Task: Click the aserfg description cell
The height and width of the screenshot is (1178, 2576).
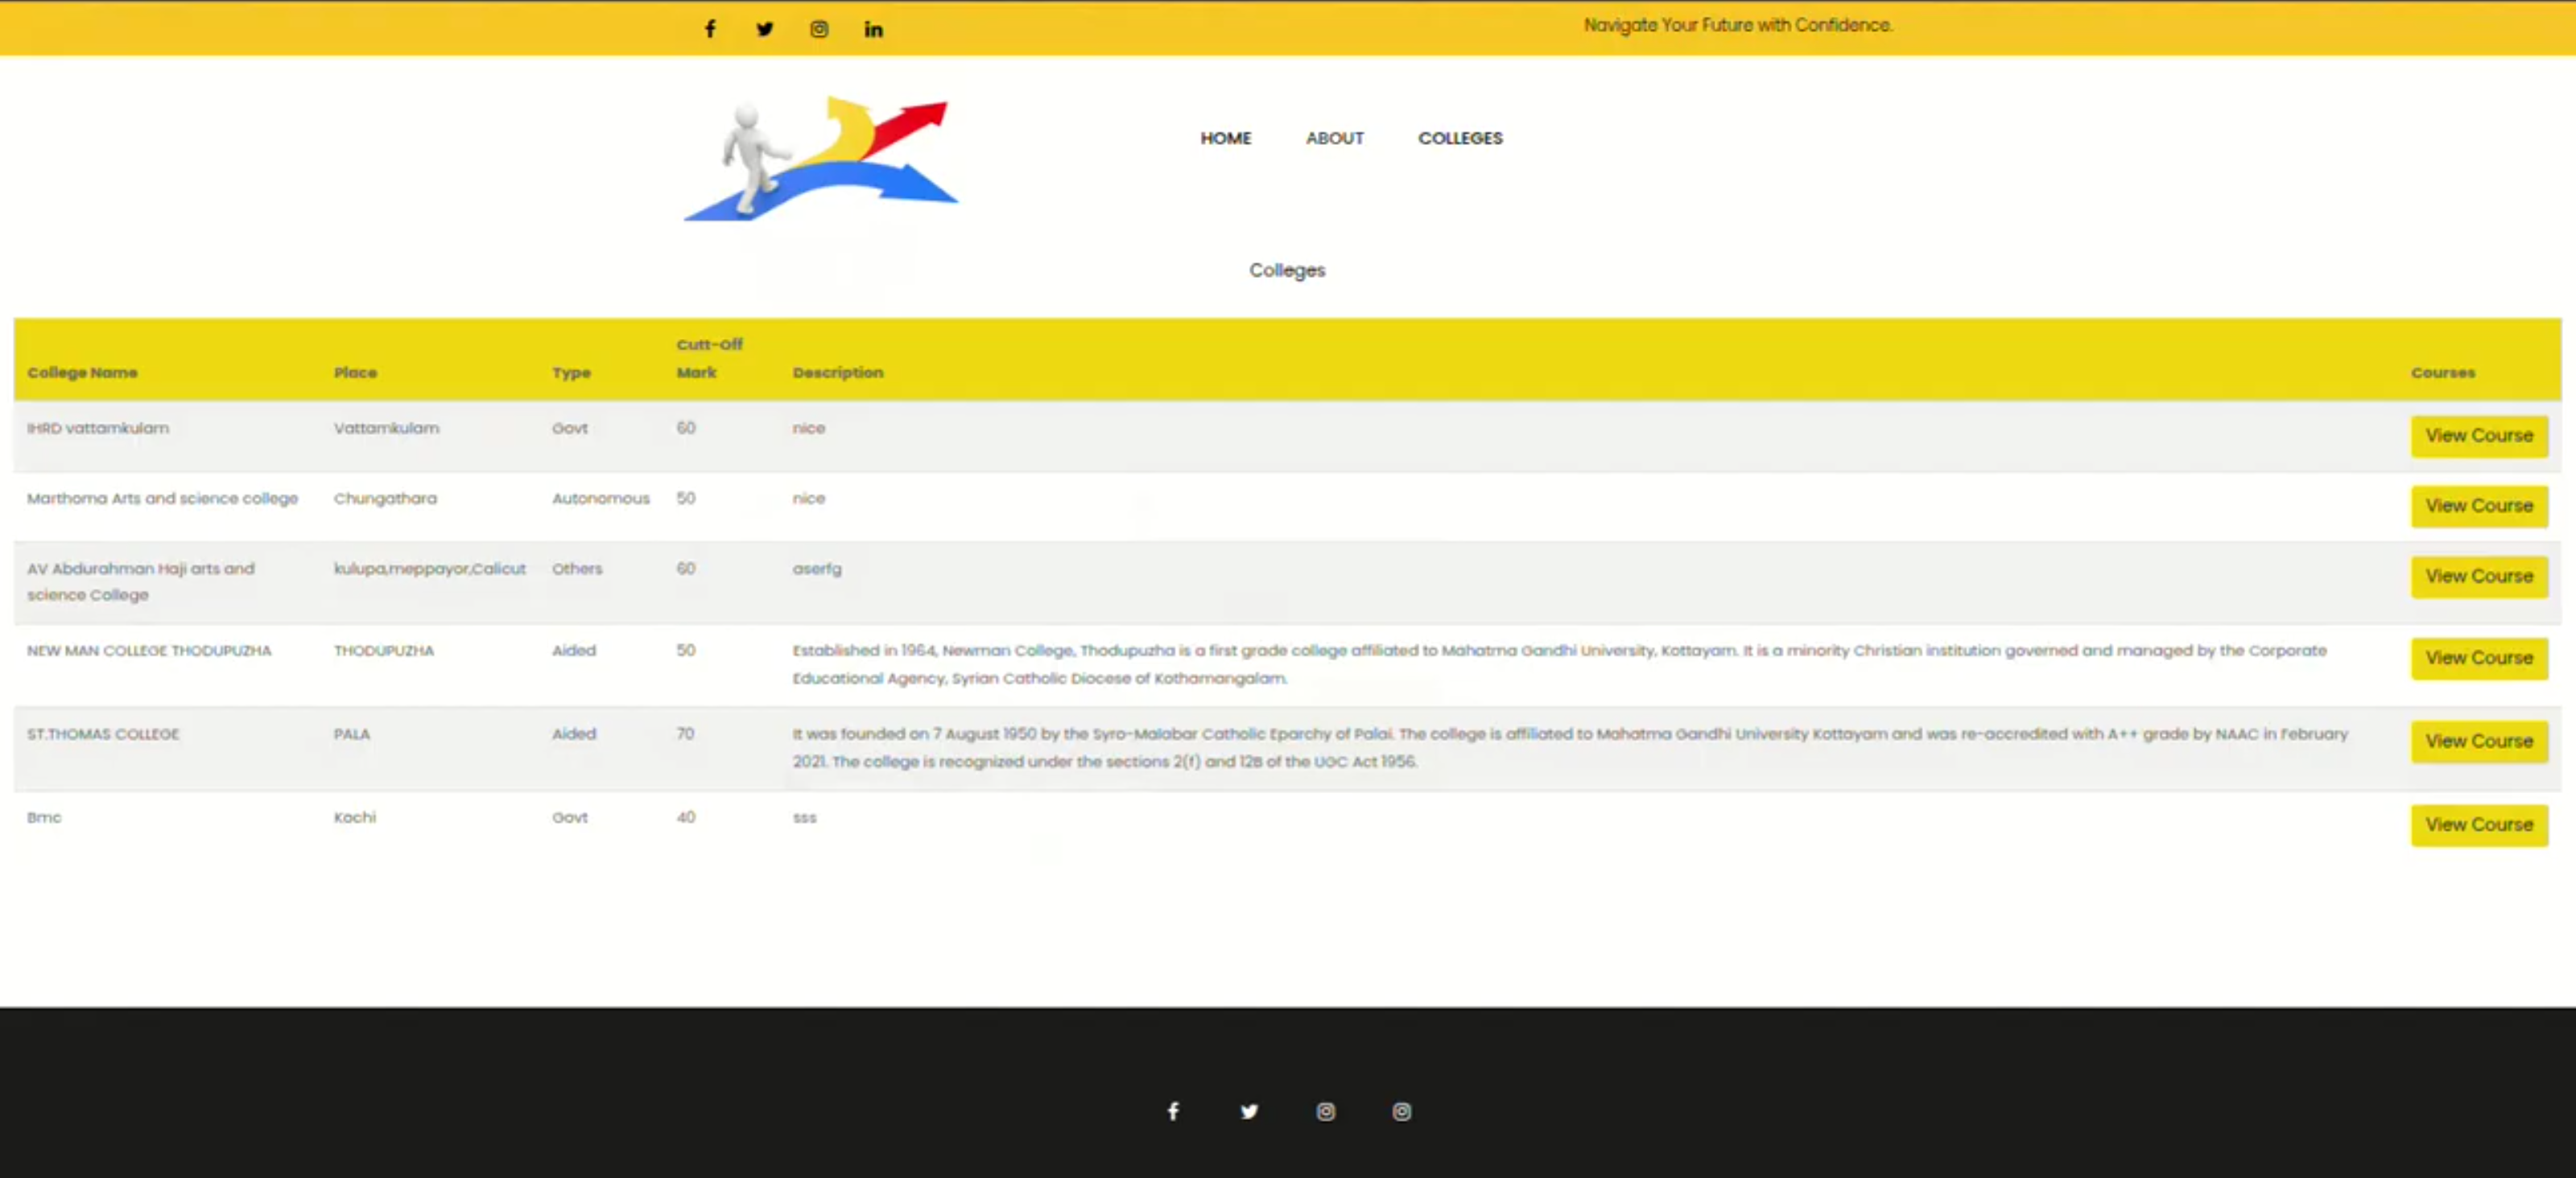Action: [x=817, y=569]
